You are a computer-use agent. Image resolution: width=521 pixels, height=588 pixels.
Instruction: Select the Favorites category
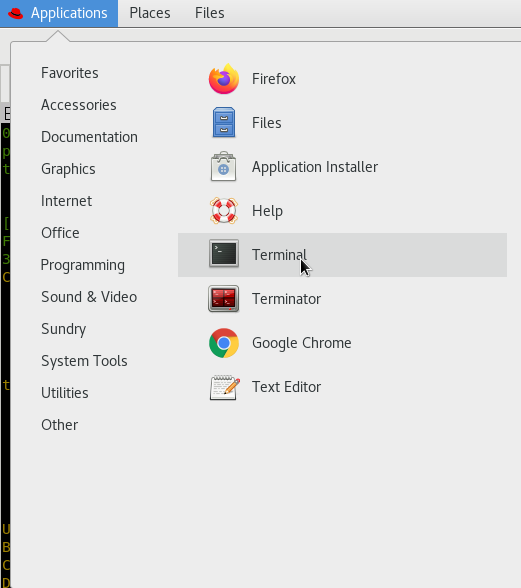click(70, 73)
